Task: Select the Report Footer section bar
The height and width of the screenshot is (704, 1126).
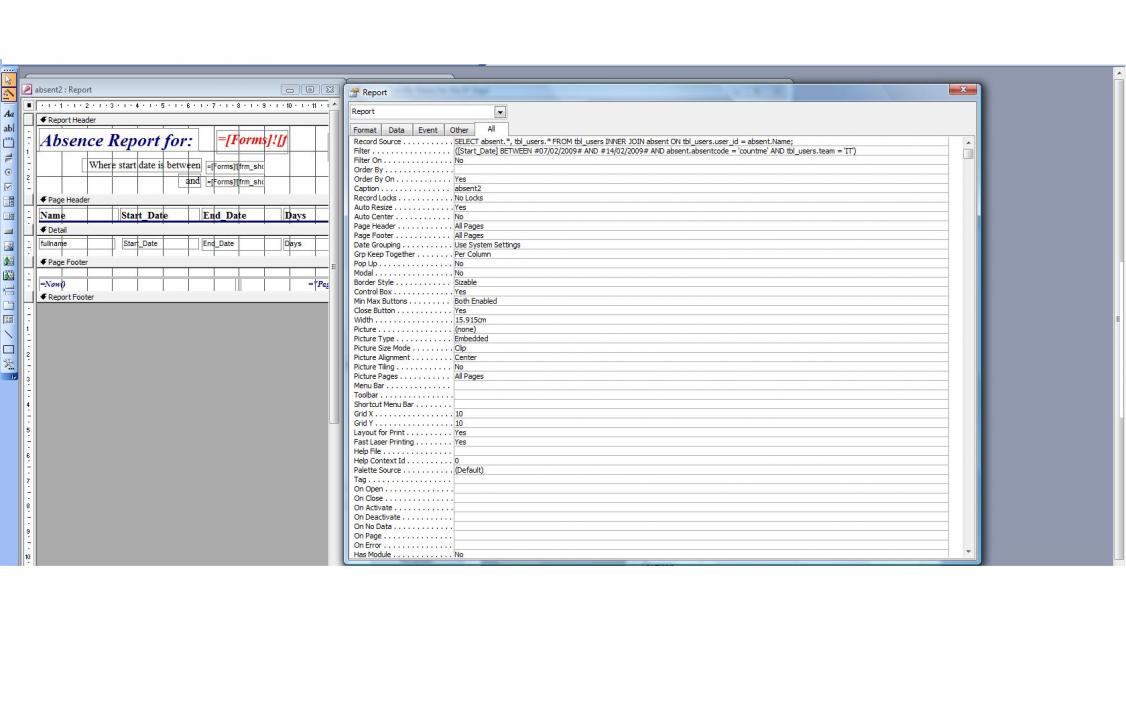Action: (x=182, y=297)
